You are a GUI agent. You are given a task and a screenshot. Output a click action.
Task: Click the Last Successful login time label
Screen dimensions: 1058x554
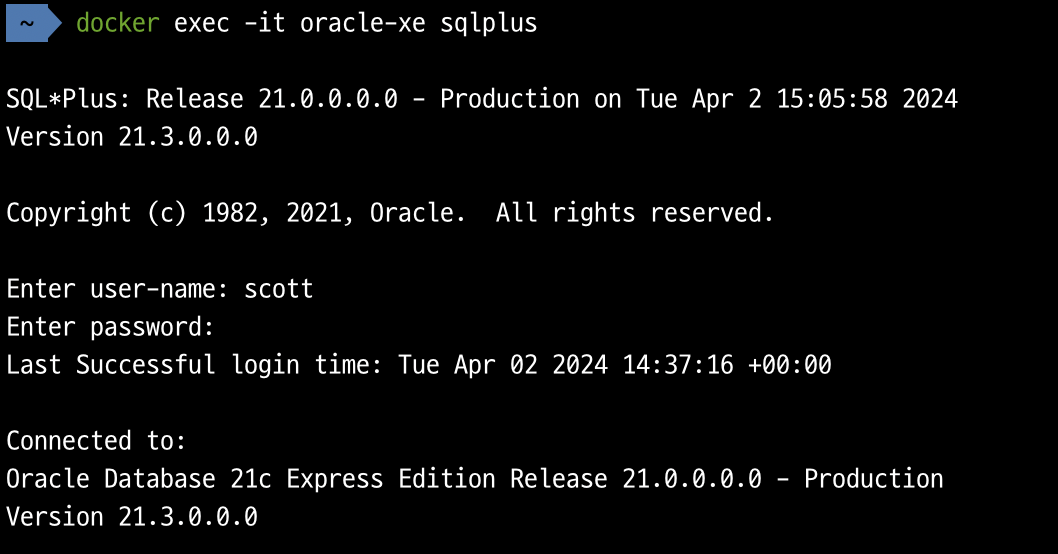coord(195,365)
